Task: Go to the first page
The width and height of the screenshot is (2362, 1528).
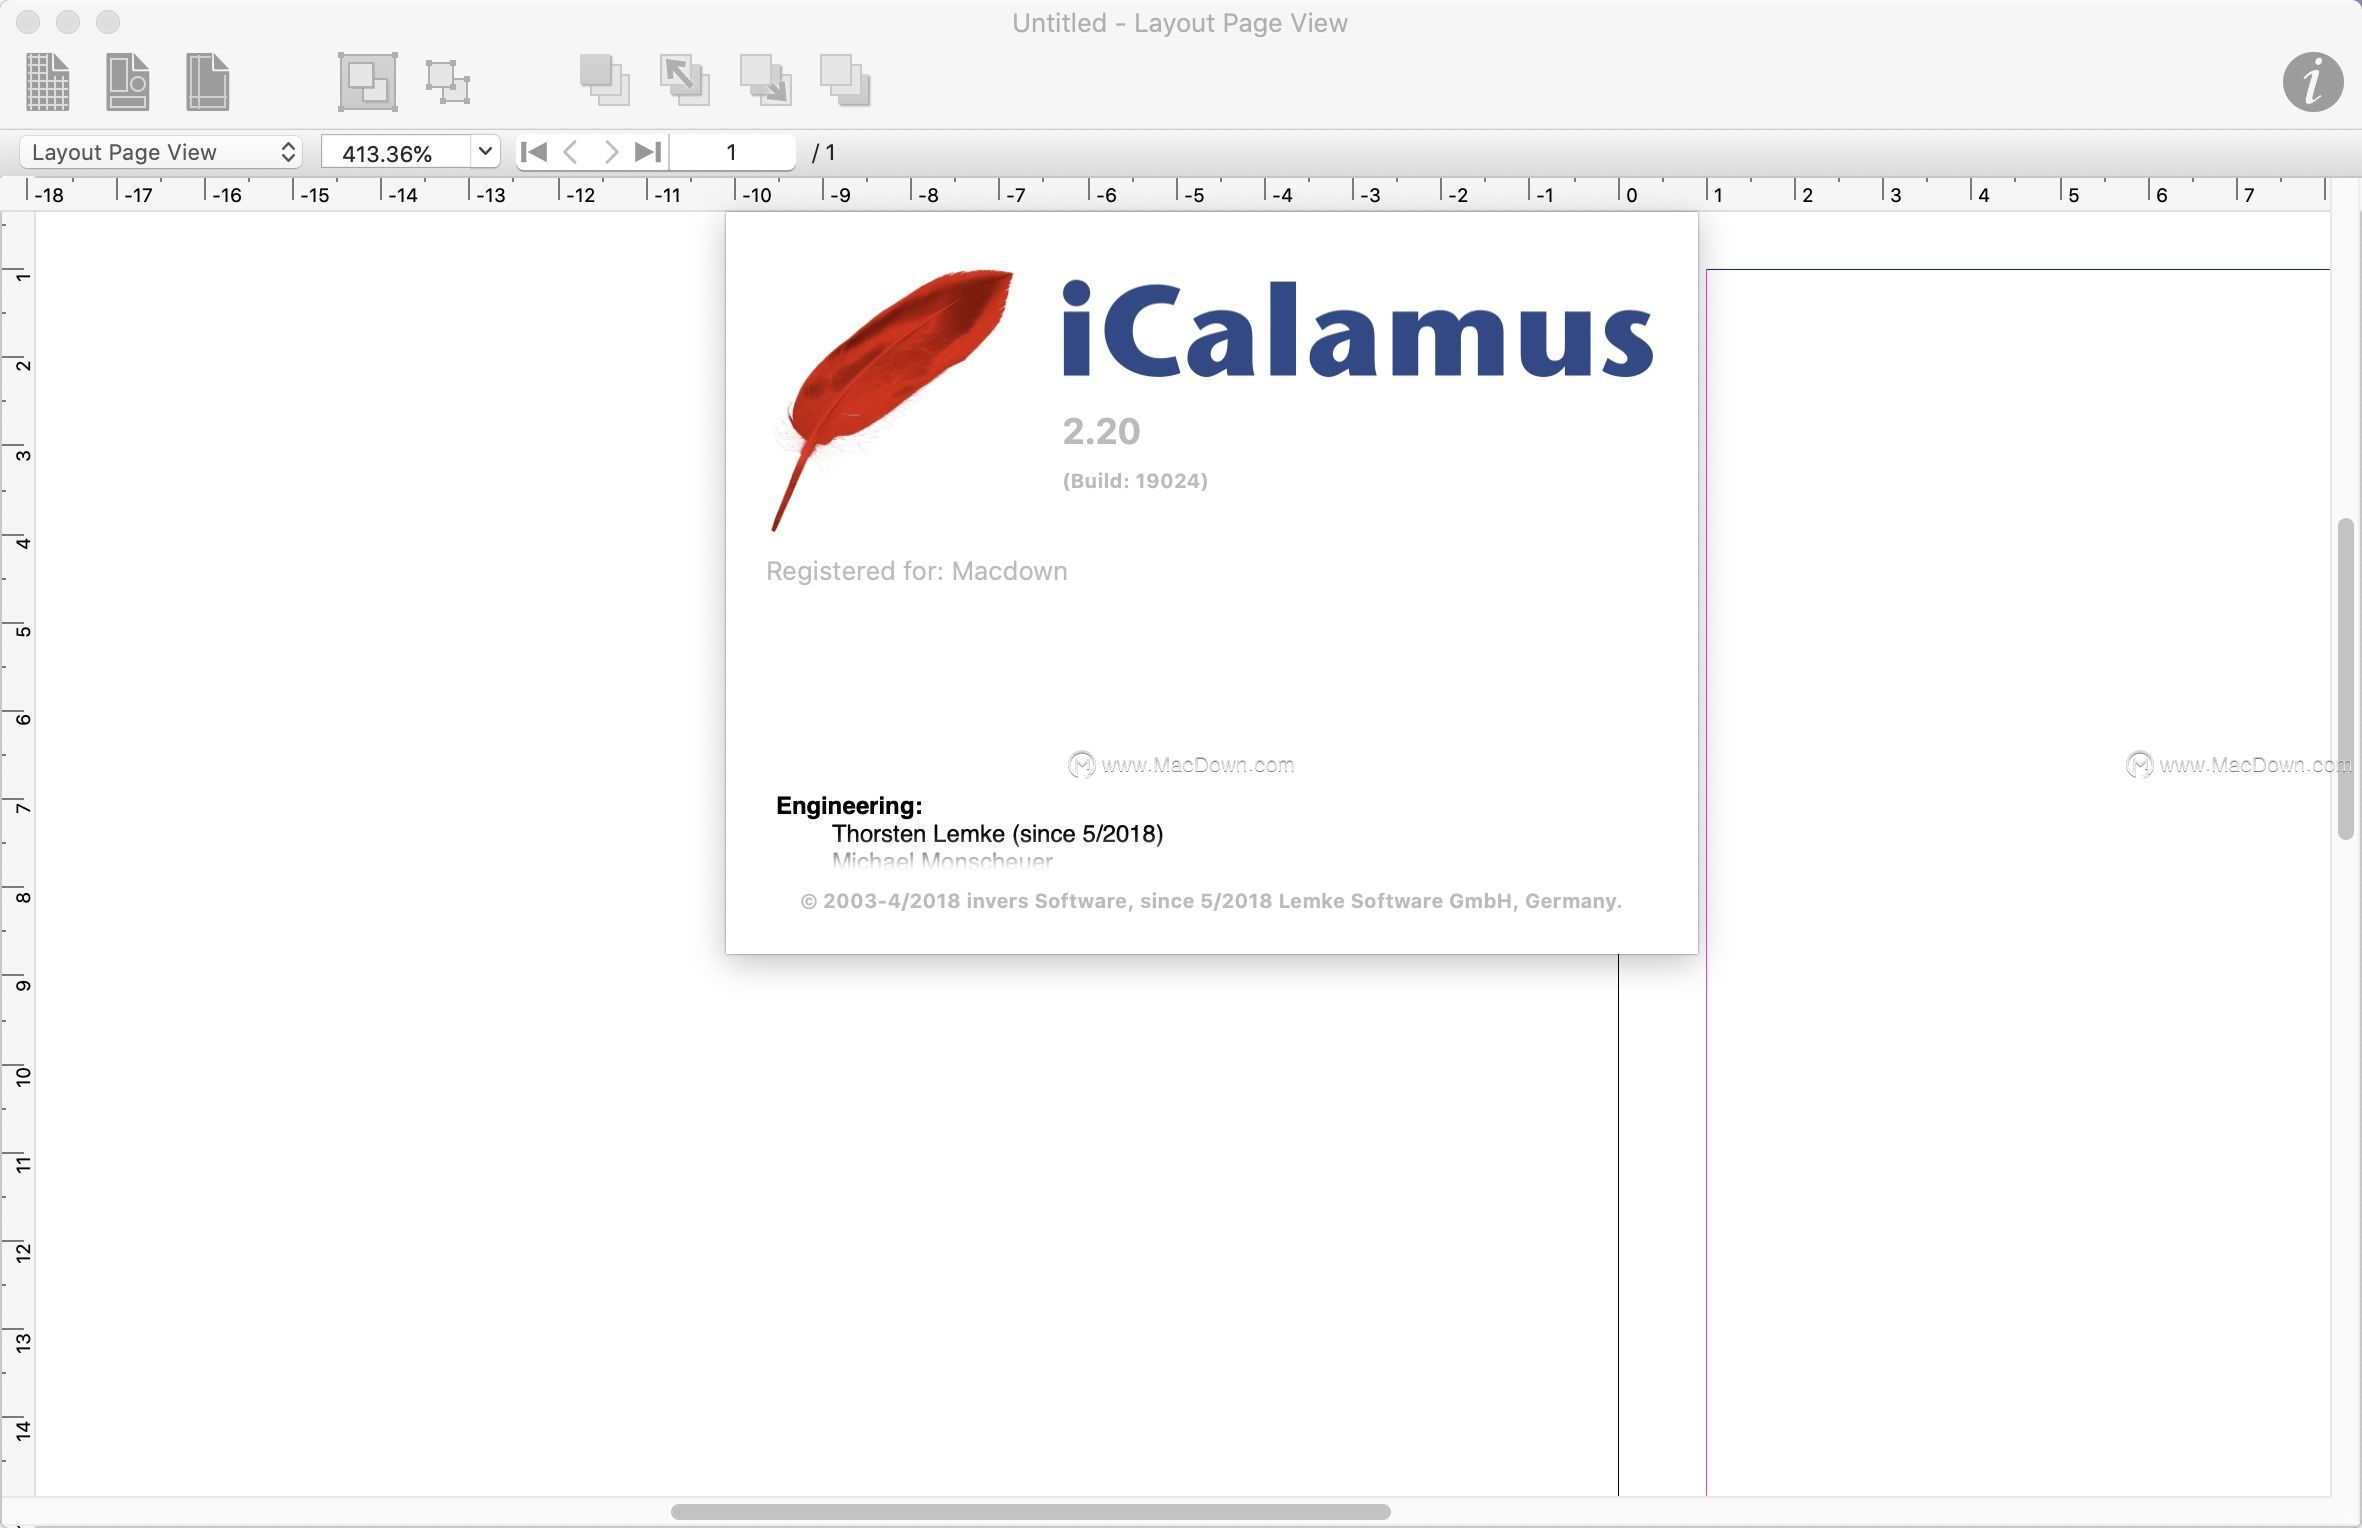Action: pyautogui.click(x=534, y=152)
